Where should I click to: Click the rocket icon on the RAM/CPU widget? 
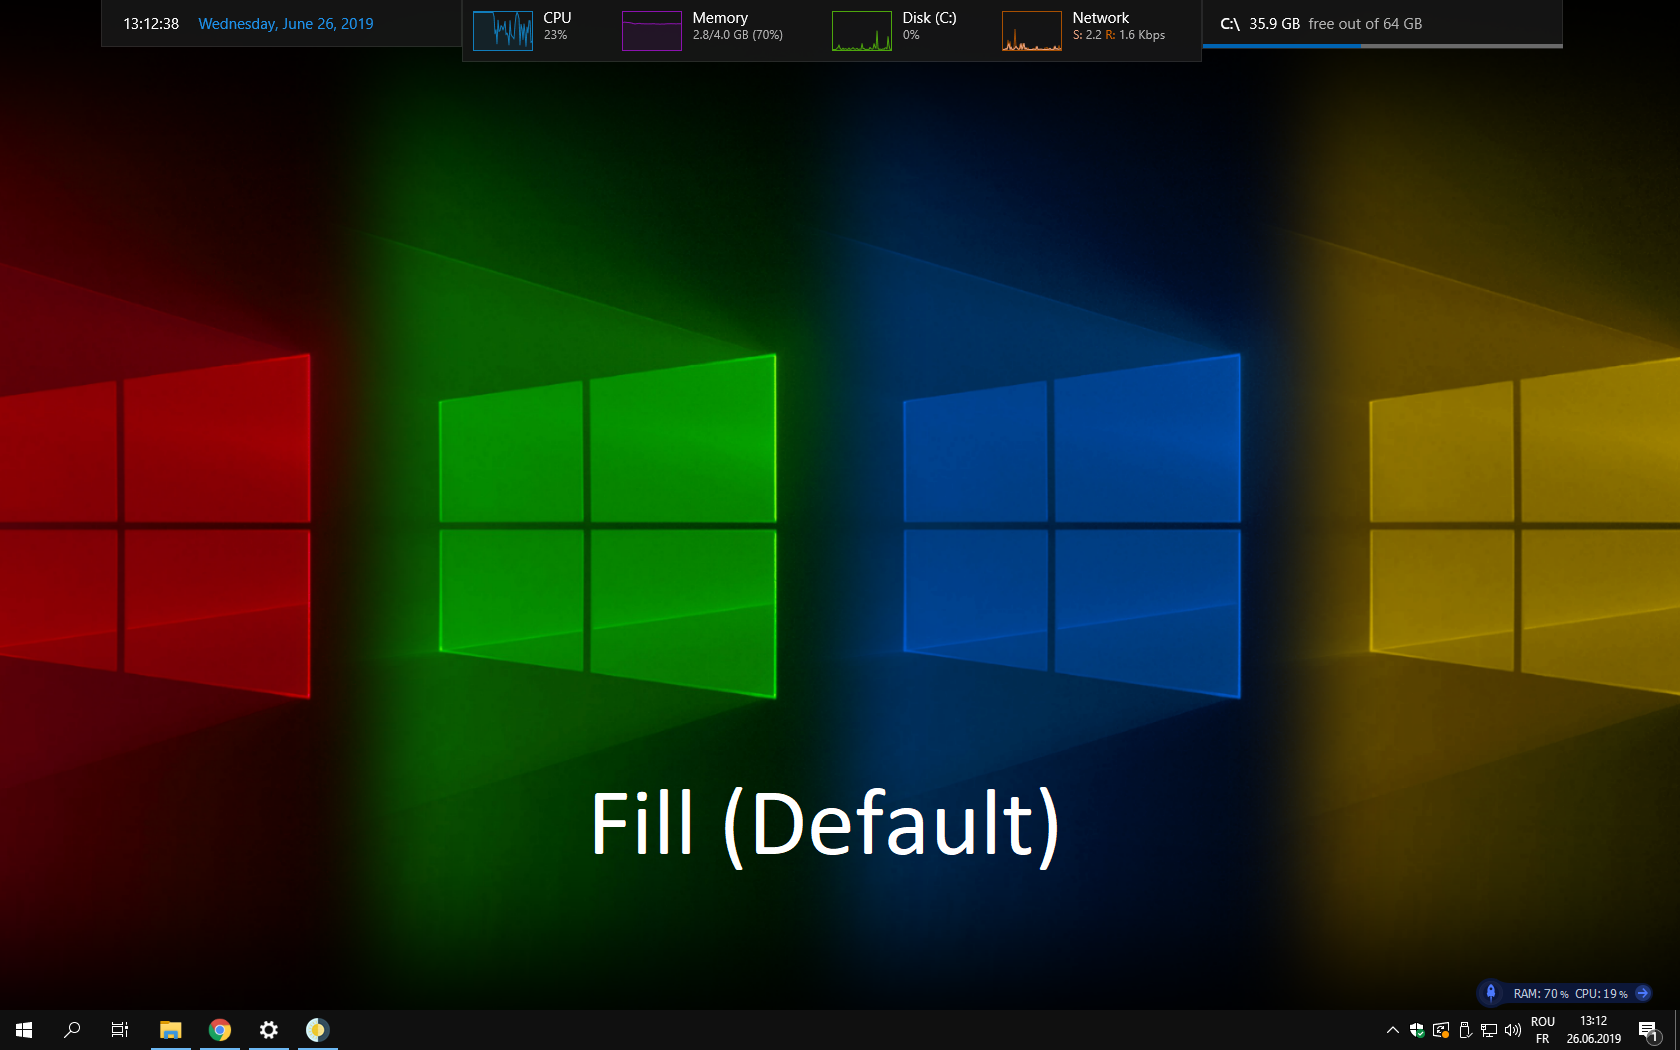pos(1491,993)
